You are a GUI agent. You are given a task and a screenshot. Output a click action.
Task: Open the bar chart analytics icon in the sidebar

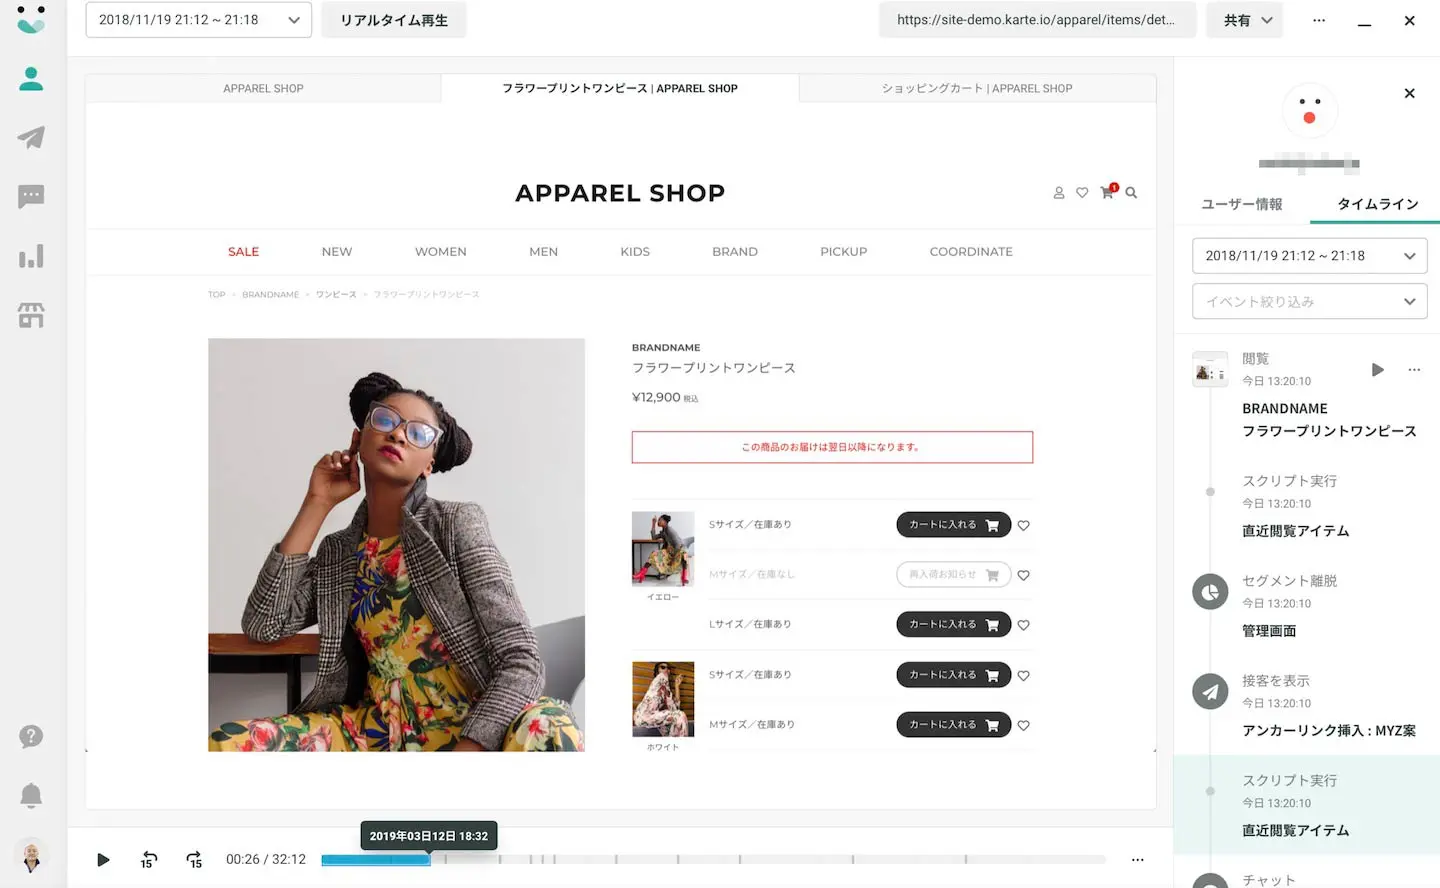pos(31,256)
